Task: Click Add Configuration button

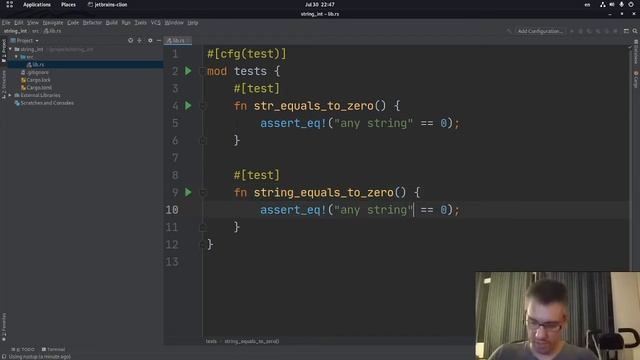Action: point(540,31)
